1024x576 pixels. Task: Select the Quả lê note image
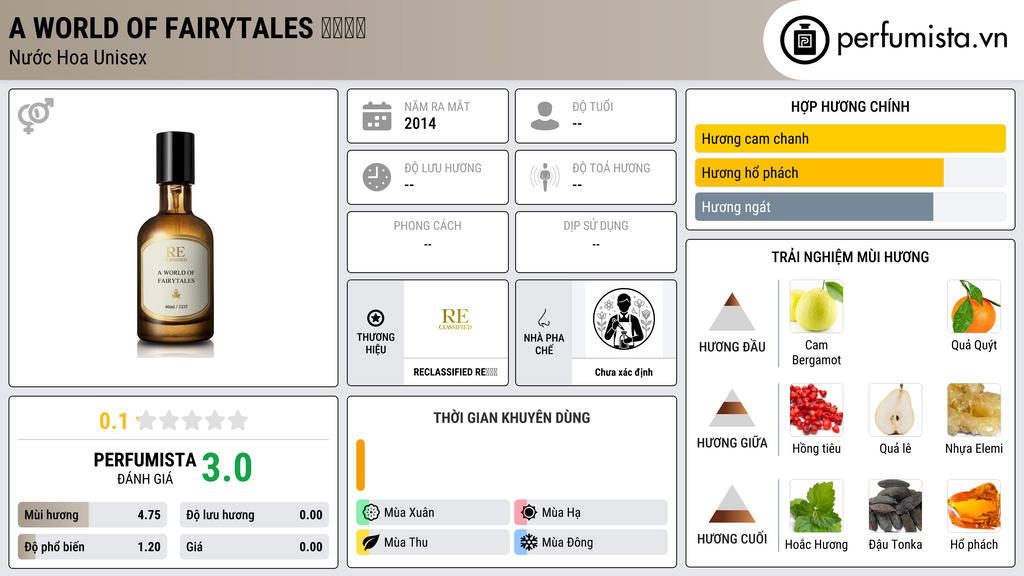pos(895,409)
